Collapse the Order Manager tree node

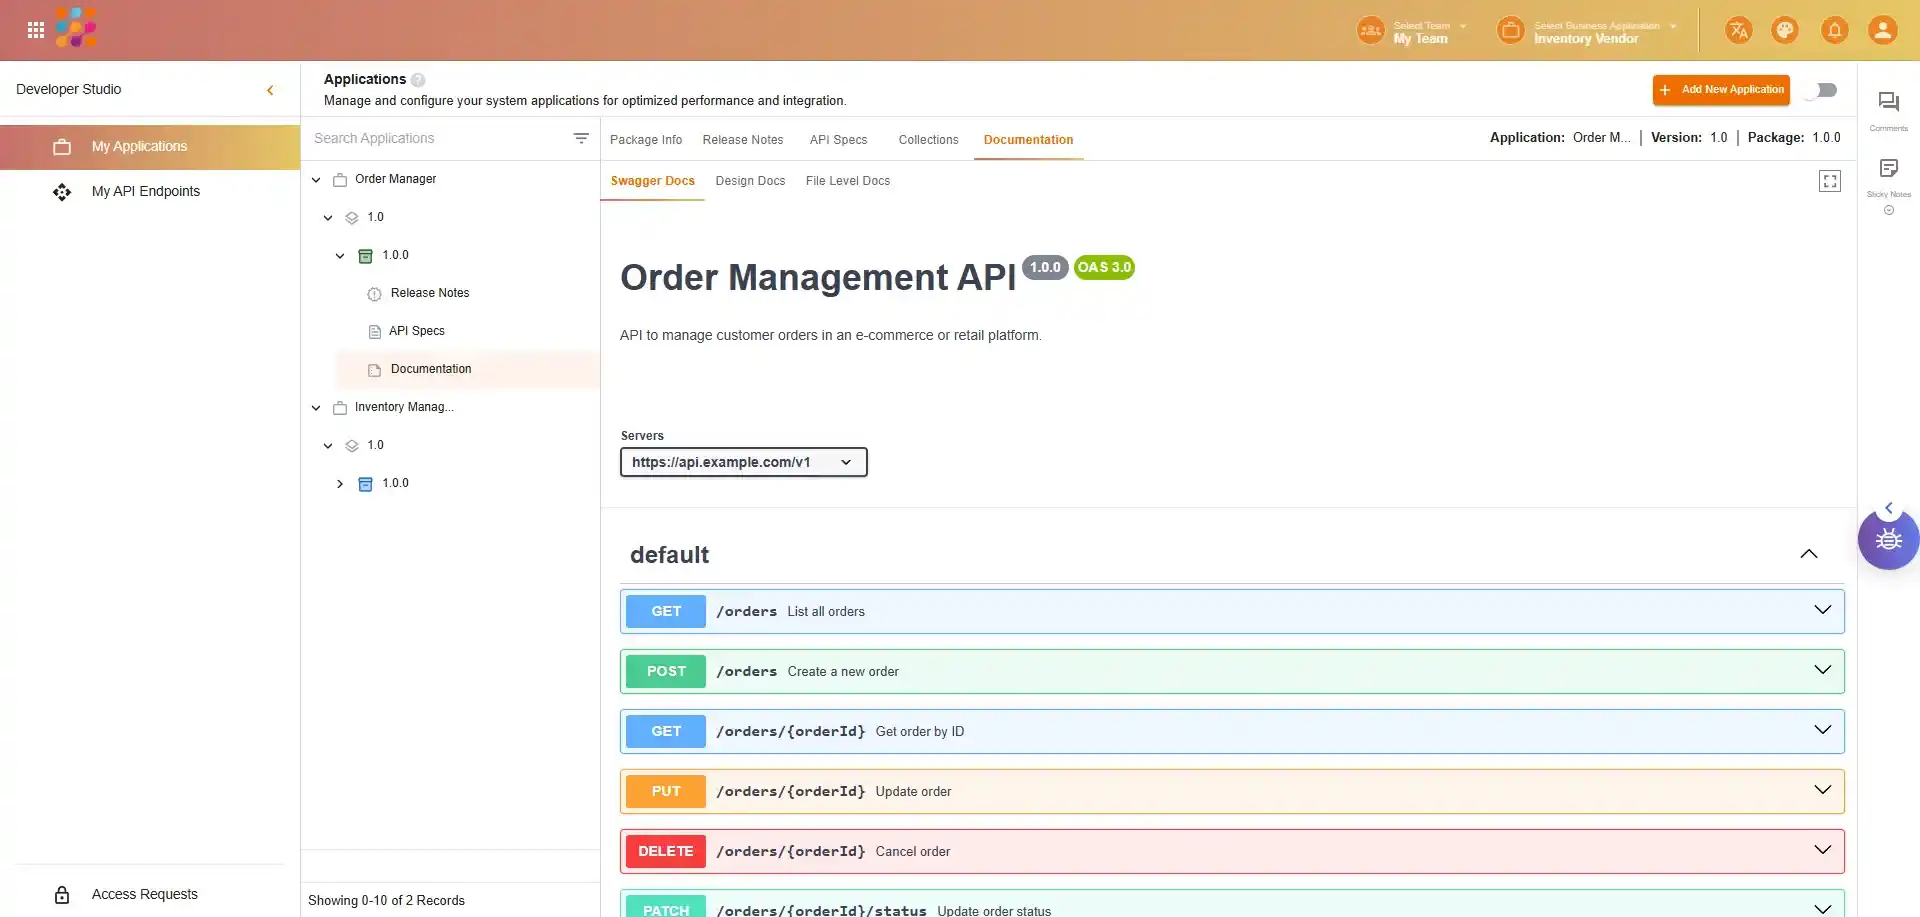pos(316,180)
